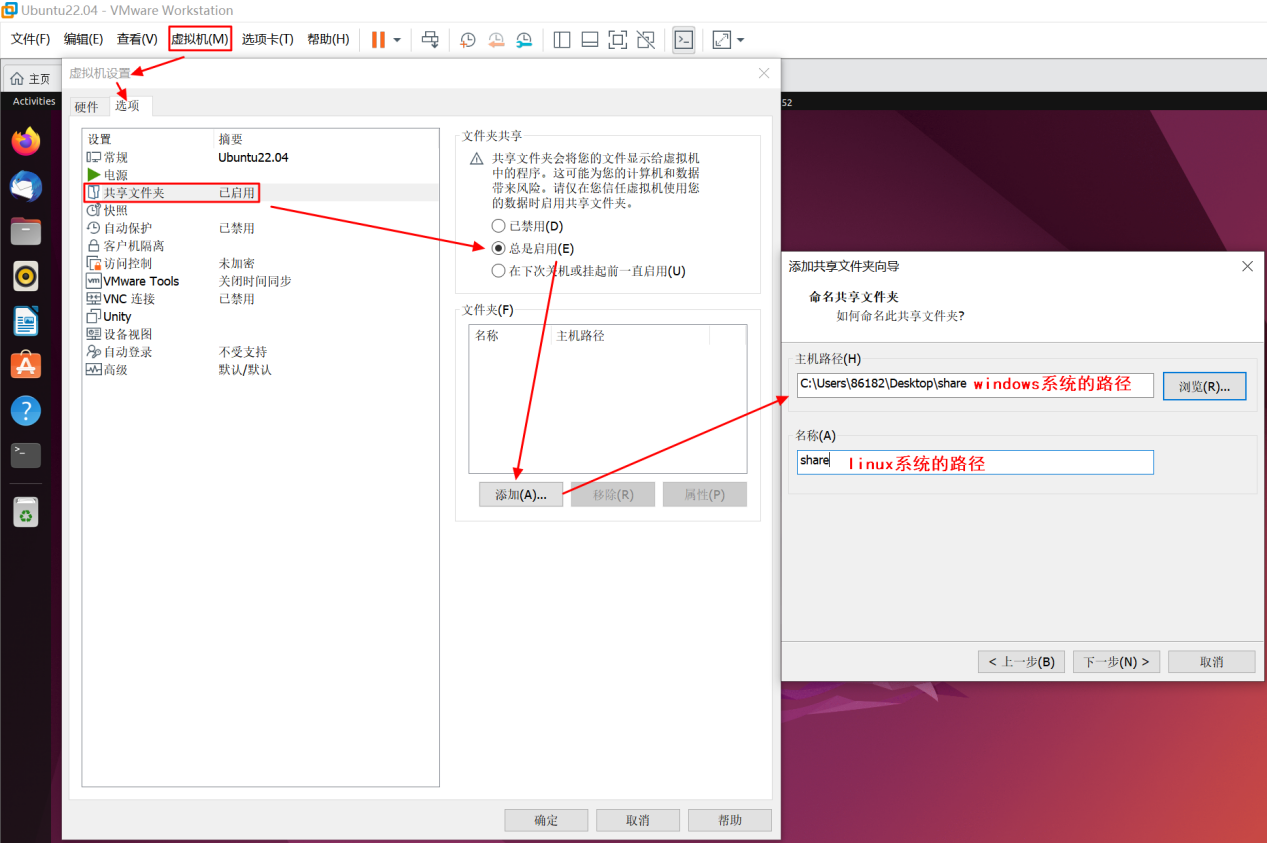Click the Send Ctrl+Alt+Del toolbar icon
This screenshot has width=1267, height=843.
click(x=430, y=40)
